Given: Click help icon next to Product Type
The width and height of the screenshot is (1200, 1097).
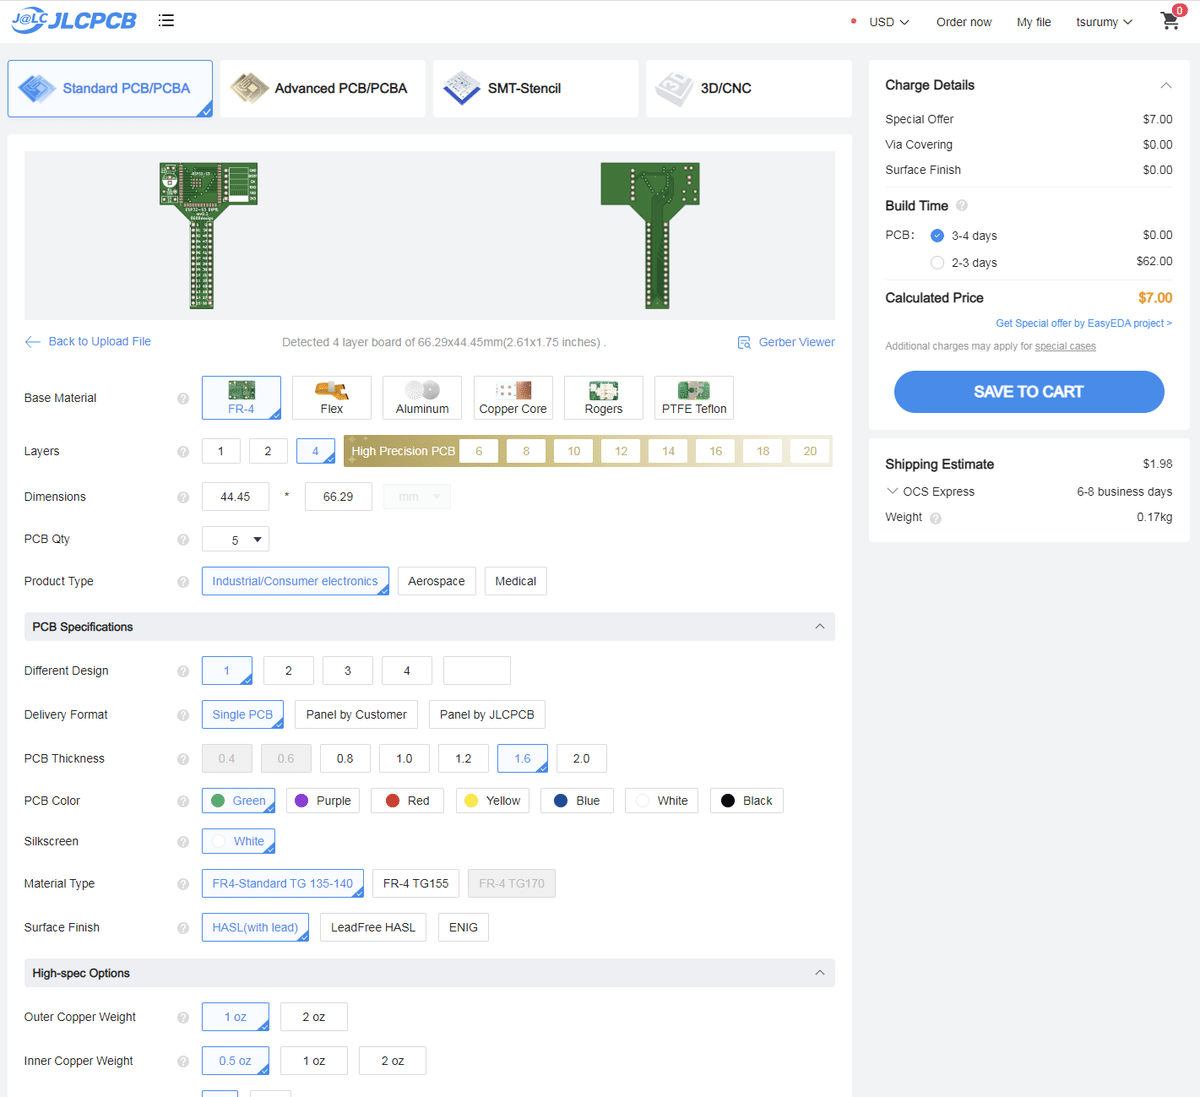Looking at the screenshot, I should pos(183,581).
